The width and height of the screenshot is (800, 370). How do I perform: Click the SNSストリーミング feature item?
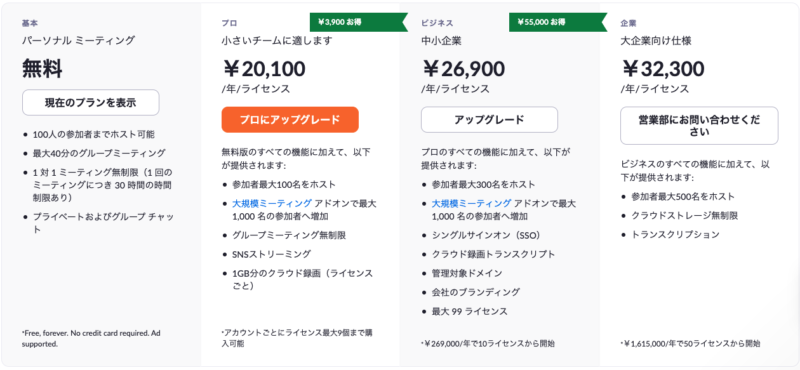point(271,254)
